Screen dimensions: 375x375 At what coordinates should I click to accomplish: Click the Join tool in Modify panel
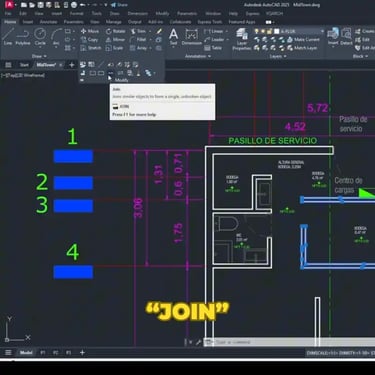pos(111,73)
